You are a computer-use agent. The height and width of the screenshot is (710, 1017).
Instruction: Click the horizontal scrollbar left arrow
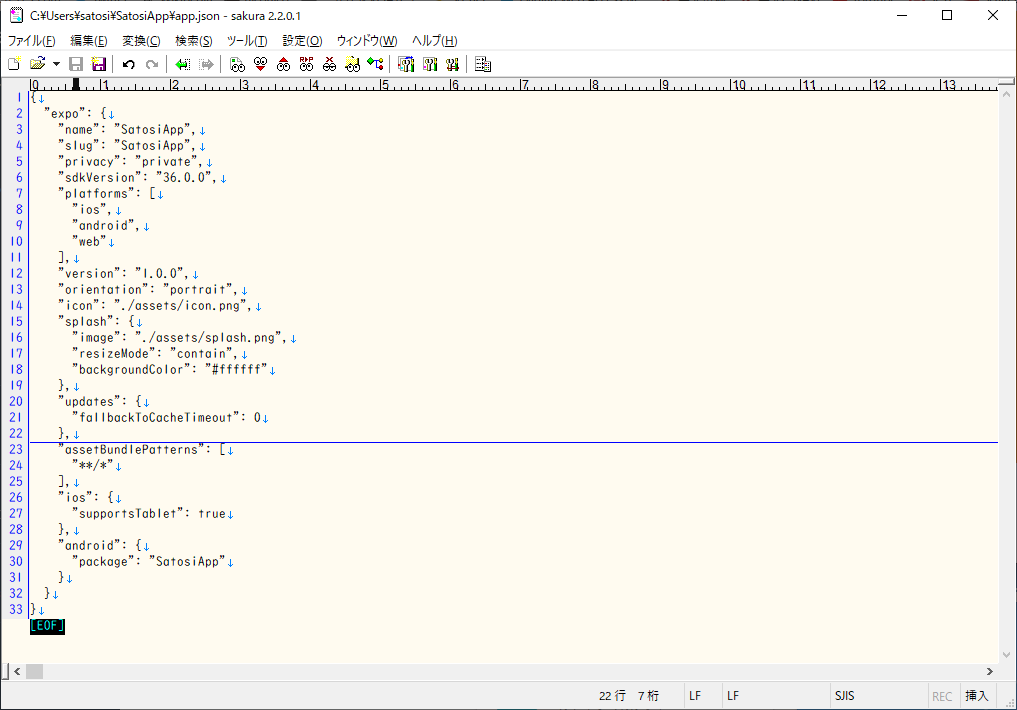coord(18,672)
